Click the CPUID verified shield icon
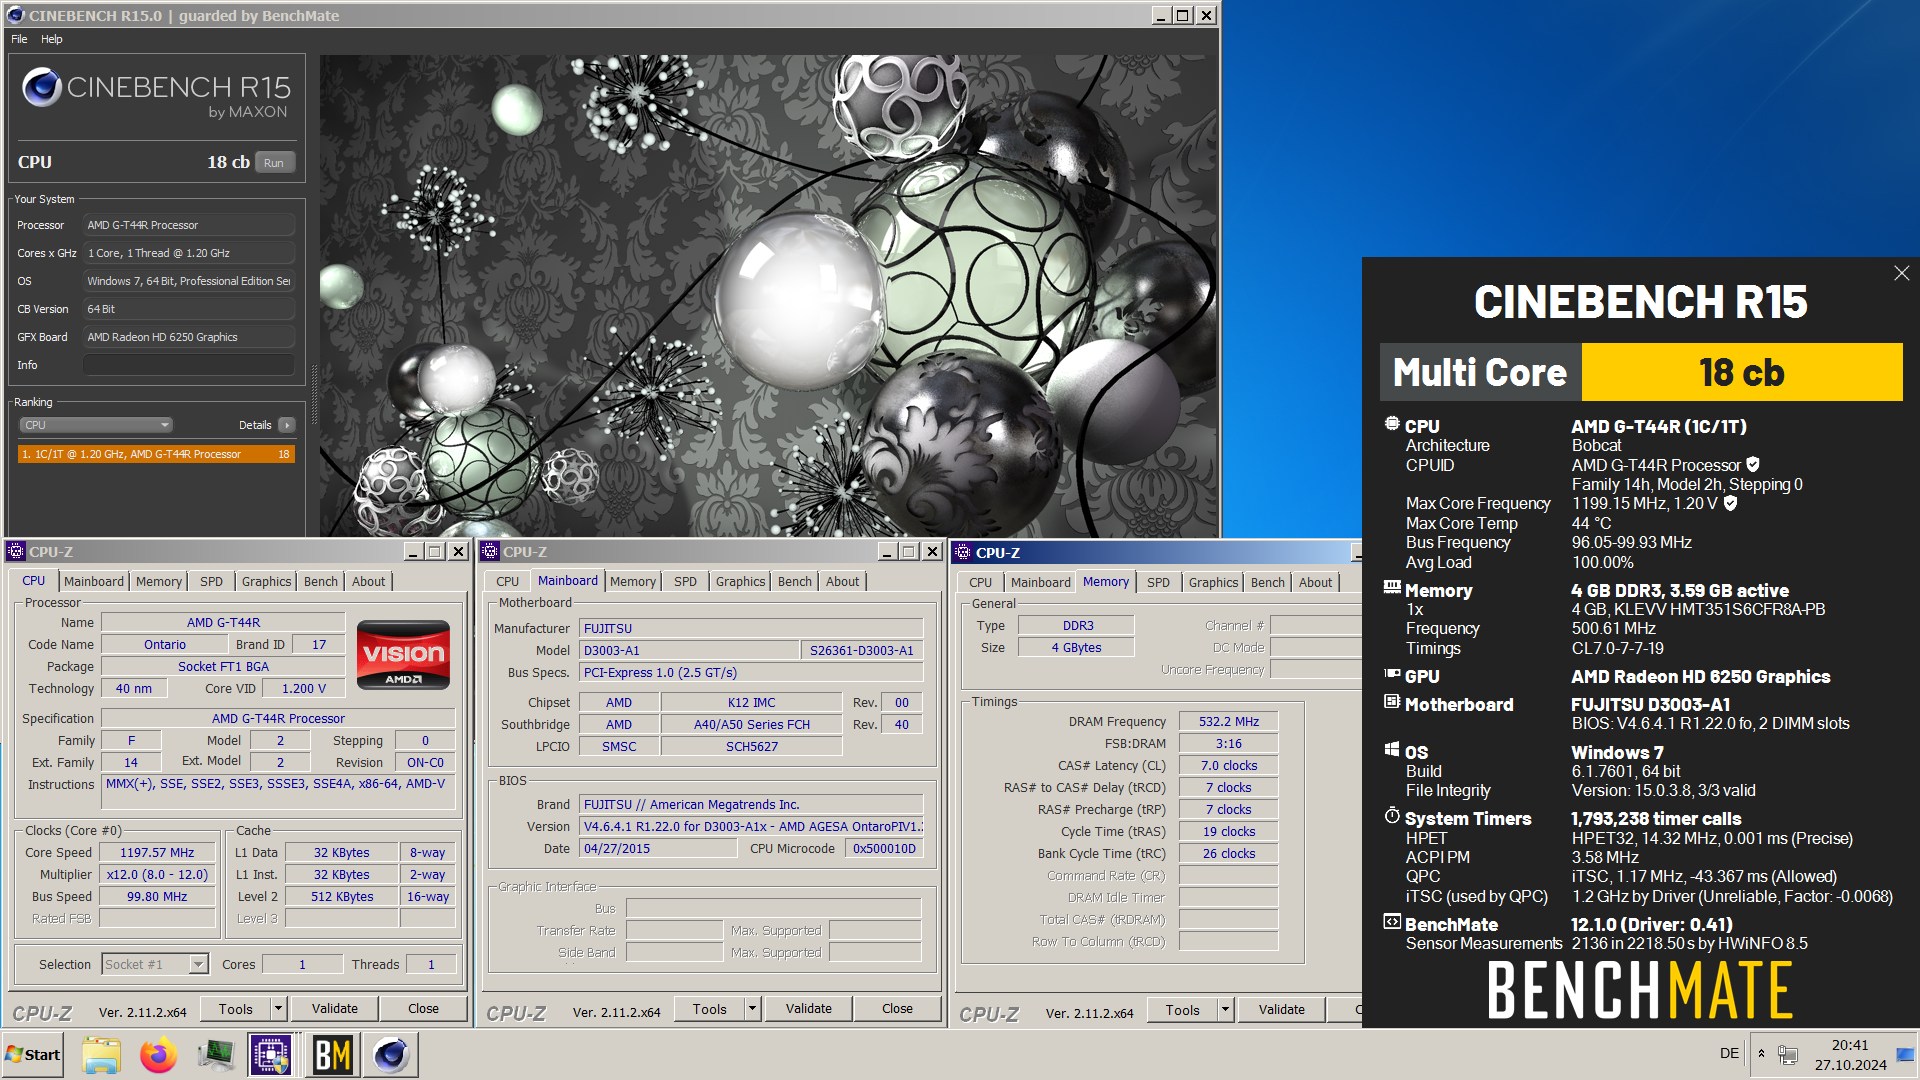1920x1080 pixels. point(1753,465)
